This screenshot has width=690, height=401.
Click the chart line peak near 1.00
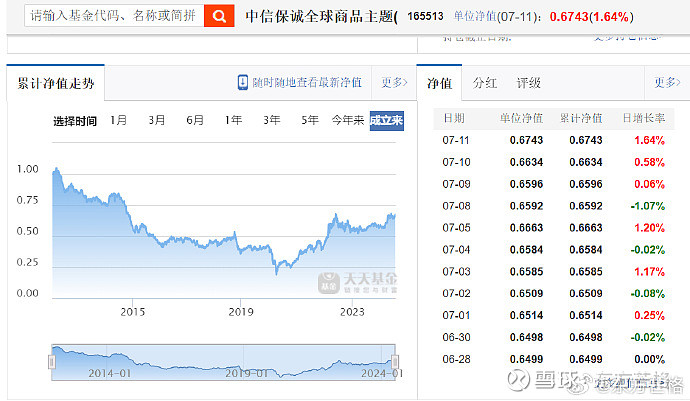tap(56, 169)
